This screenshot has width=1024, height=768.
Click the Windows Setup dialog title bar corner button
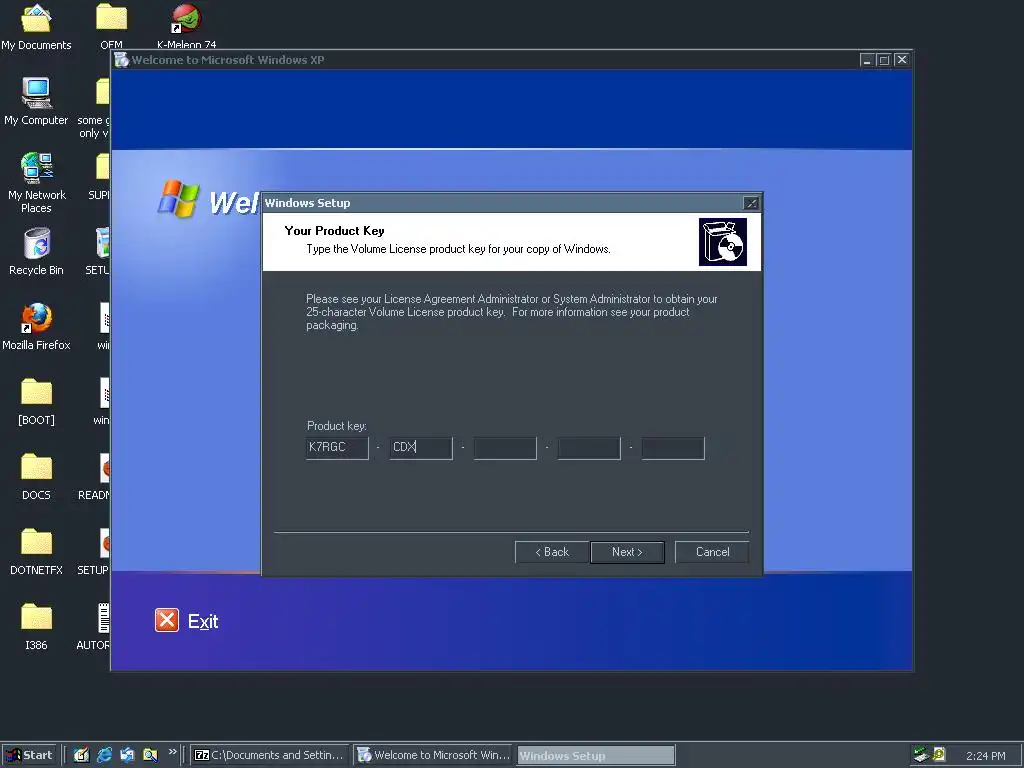751,203
